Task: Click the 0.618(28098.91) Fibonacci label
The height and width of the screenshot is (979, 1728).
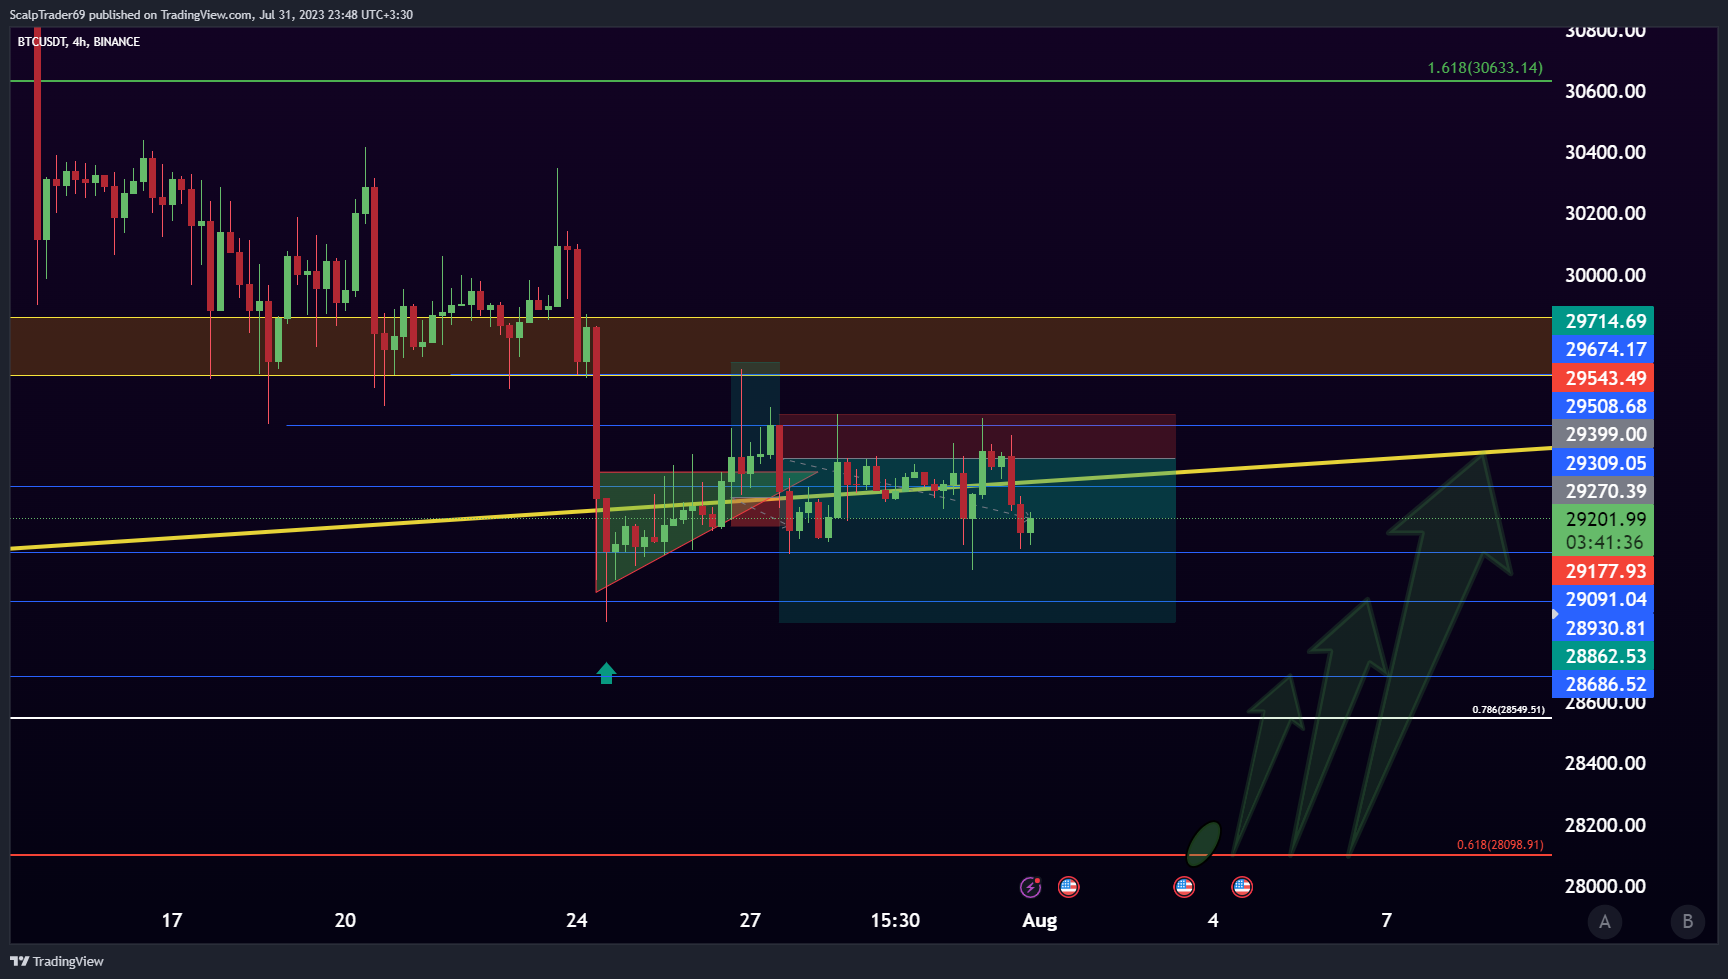Action: click(1500, 845)
